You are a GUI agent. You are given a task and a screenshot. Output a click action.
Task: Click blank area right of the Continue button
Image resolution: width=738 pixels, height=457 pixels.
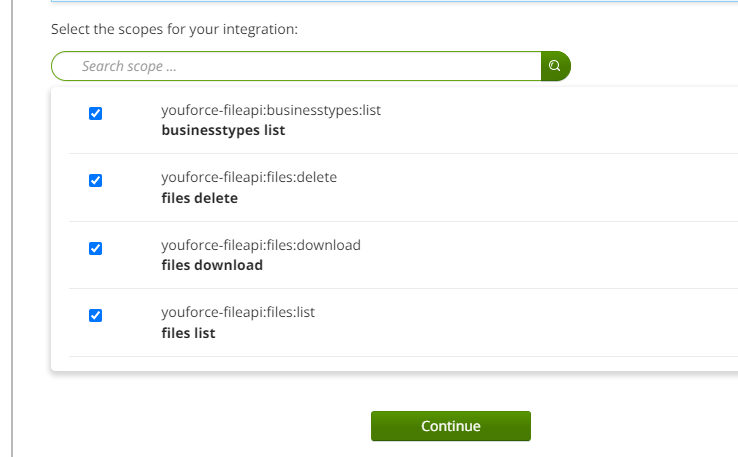[630, 426]
